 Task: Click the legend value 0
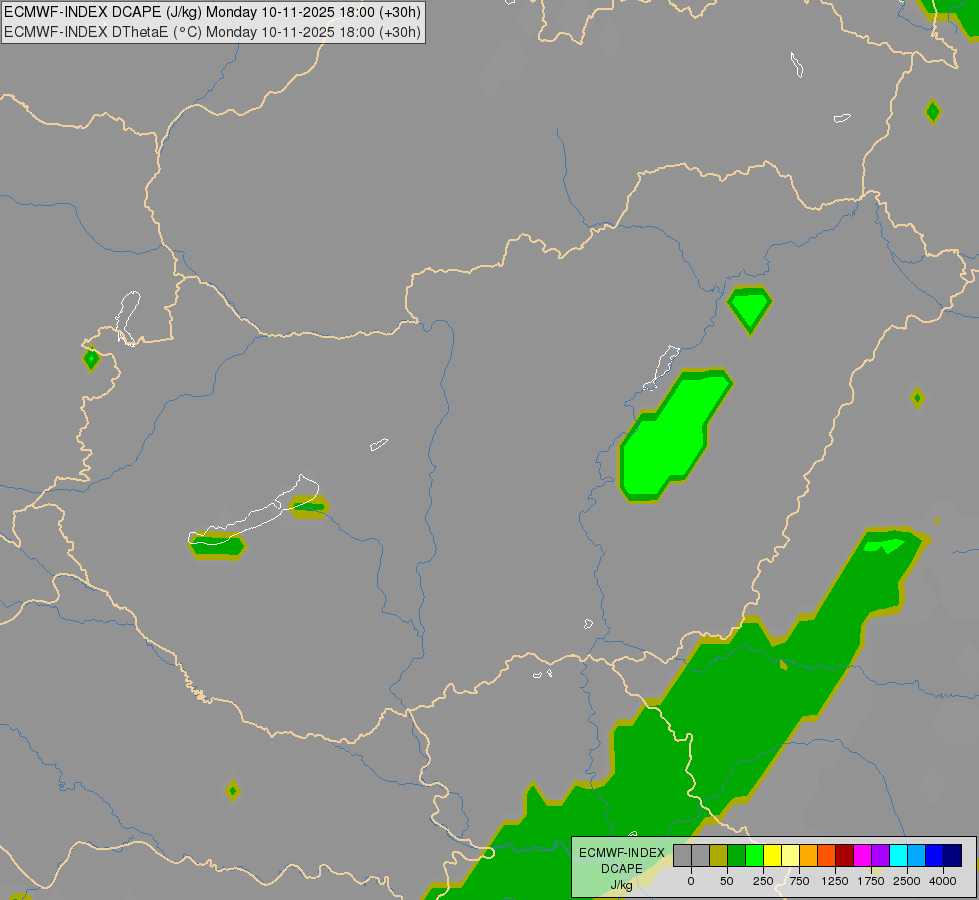pyautogui.click(x=691, y=881)
